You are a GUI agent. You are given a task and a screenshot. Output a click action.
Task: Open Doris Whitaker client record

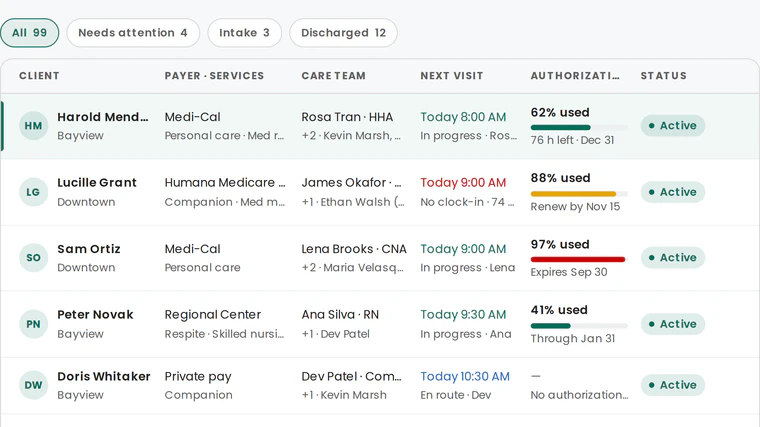(x=104, y=377)
